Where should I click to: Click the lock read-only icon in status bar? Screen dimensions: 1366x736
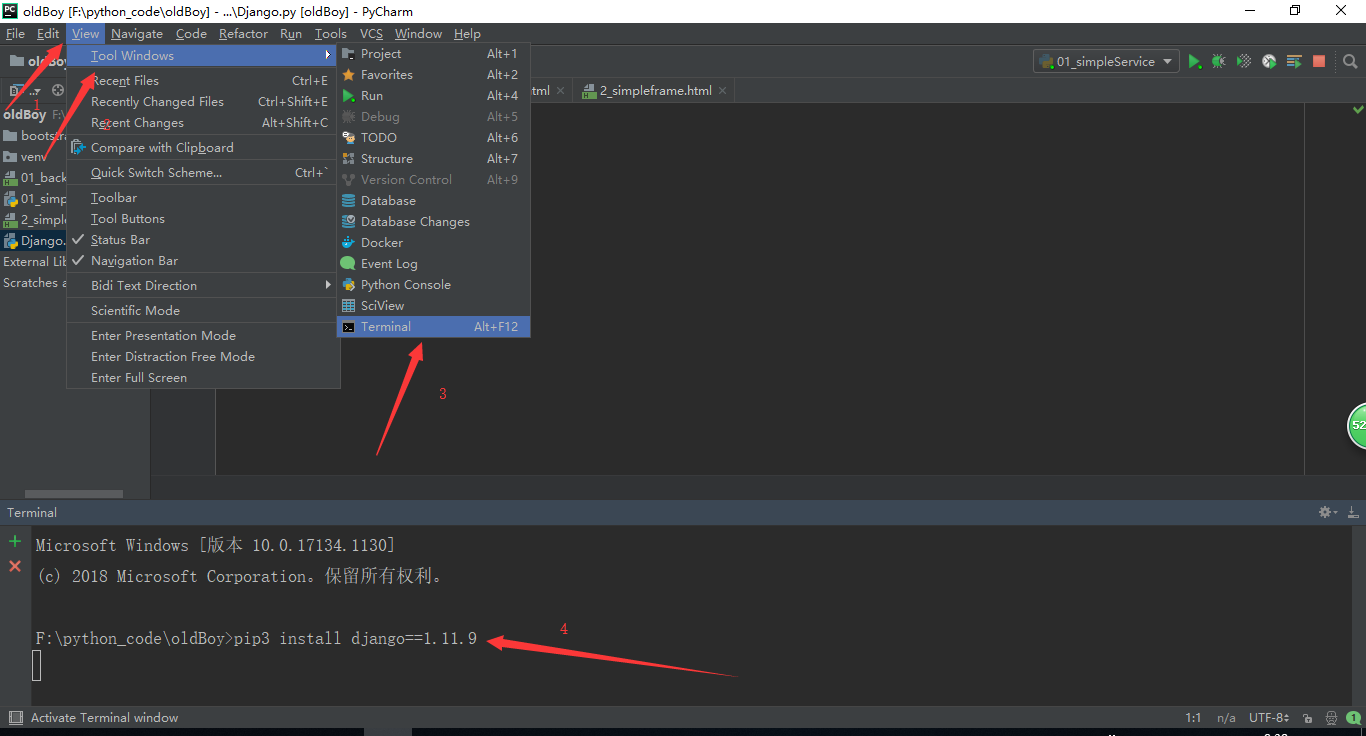(1307, 718)
